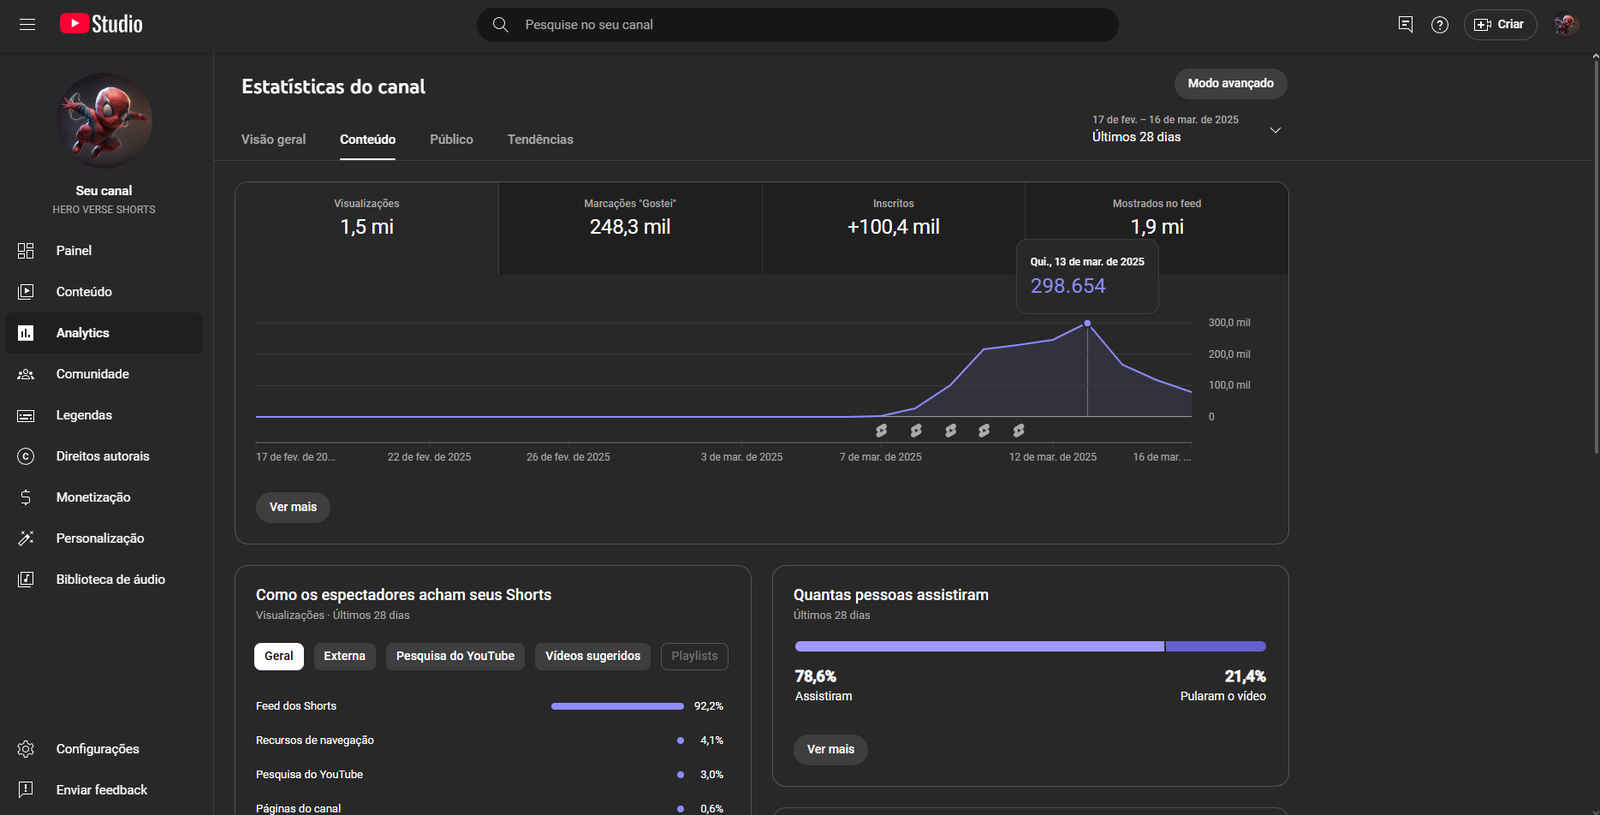Open Direitos autorais in the sidebar
Viewport: 1600px width, 815px height.
click(102, 456)
